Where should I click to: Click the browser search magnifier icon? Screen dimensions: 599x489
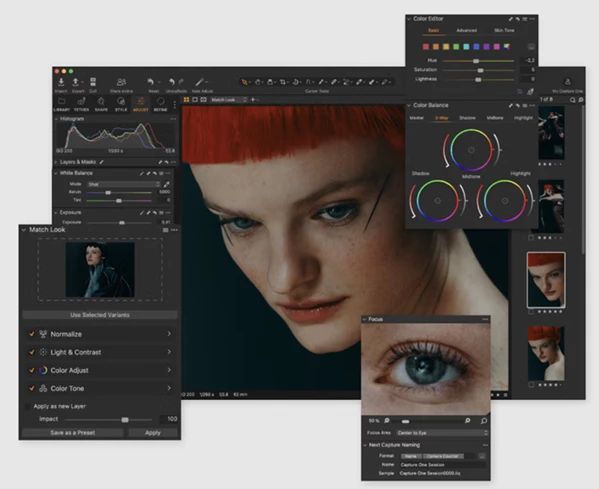coord(573,100)
